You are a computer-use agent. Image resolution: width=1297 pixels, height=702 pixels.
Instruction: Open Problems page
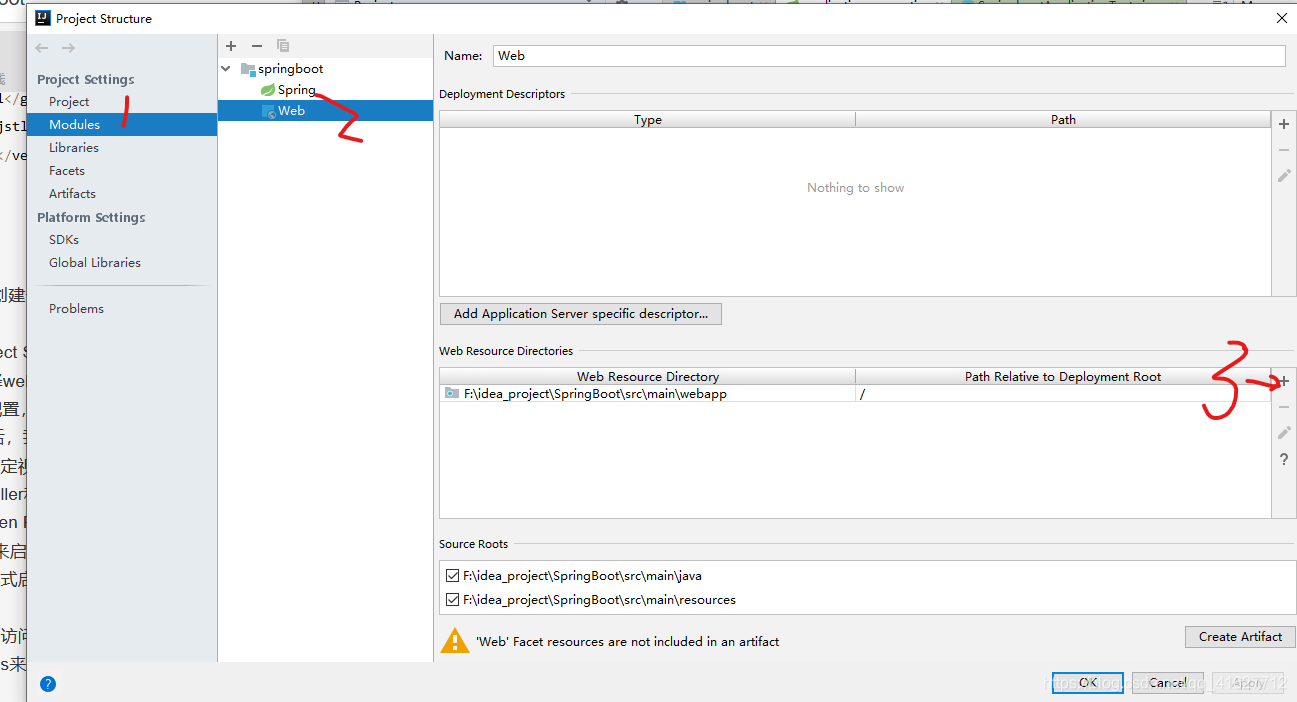(x=76, y=309)
